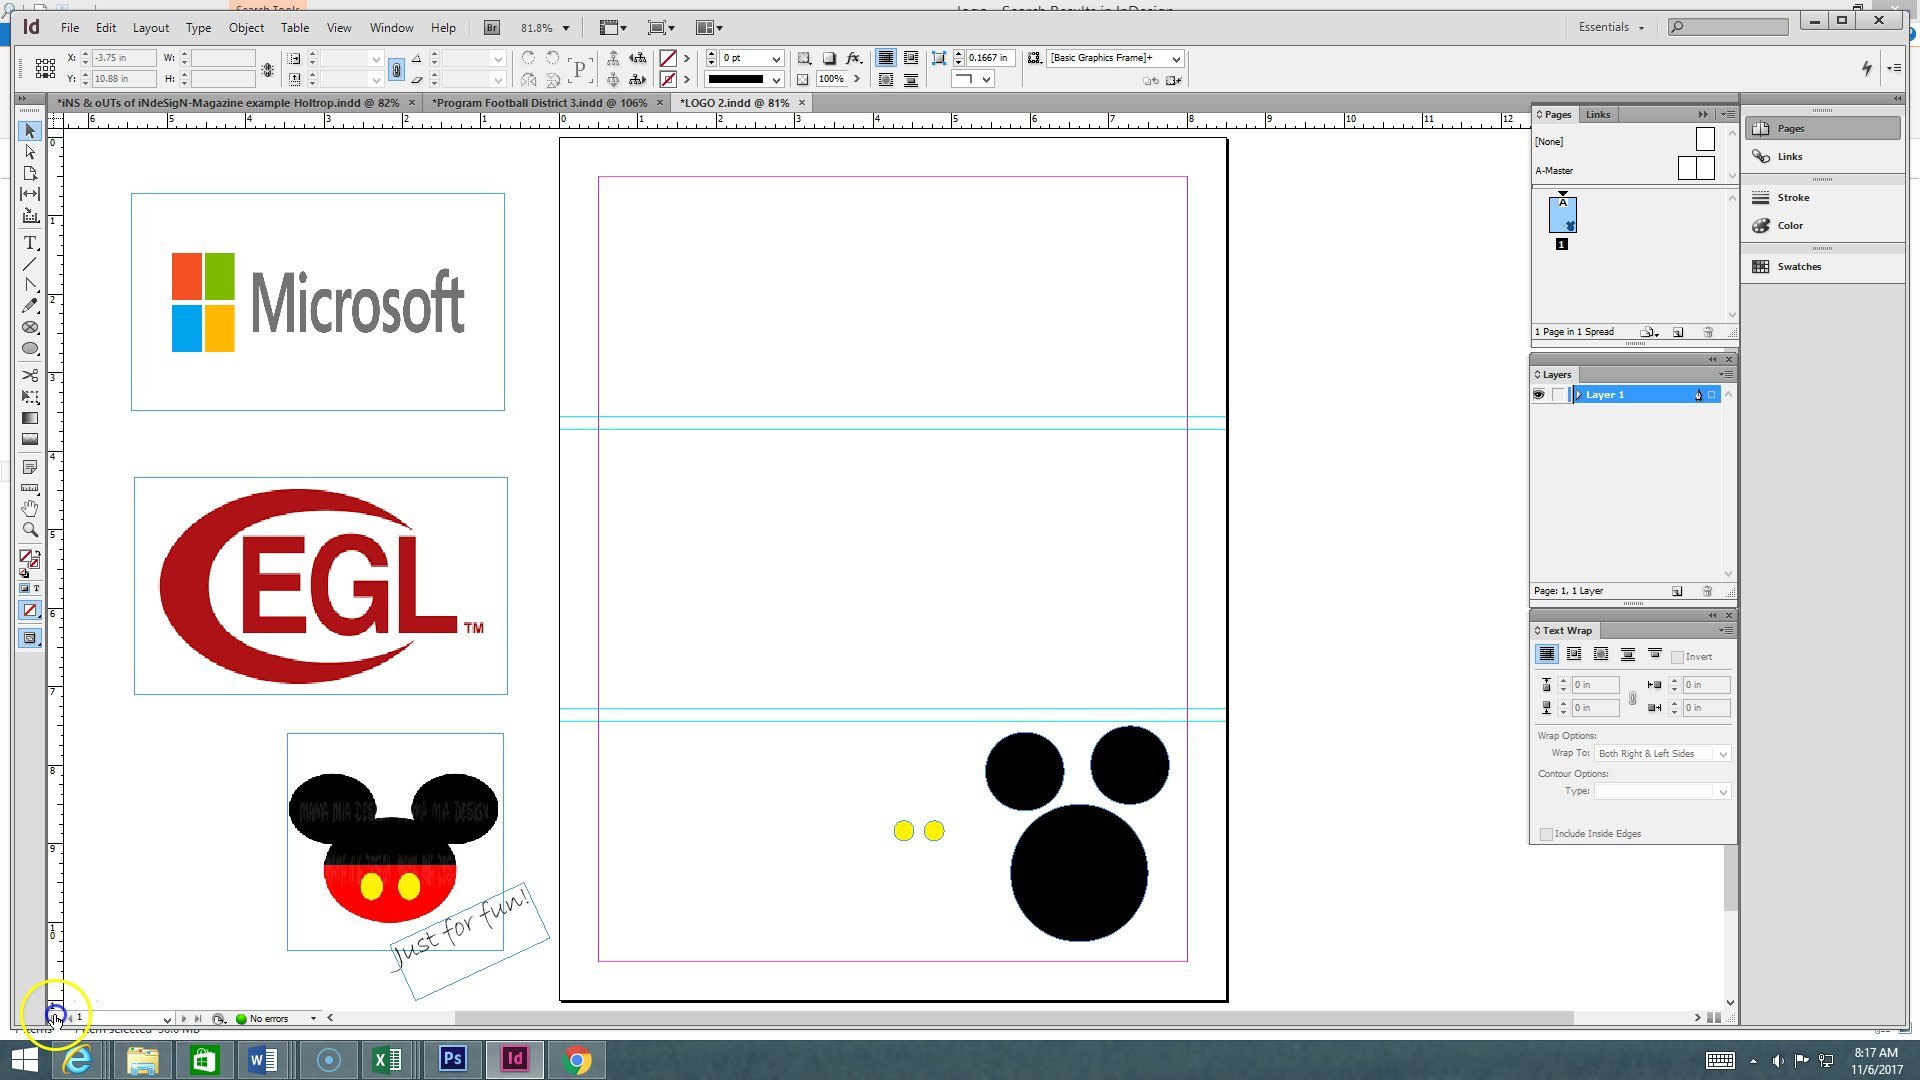Viewport: 1920px width, 1080px height.
Task: Activate the Zoom tool
Action: point(30,530)
